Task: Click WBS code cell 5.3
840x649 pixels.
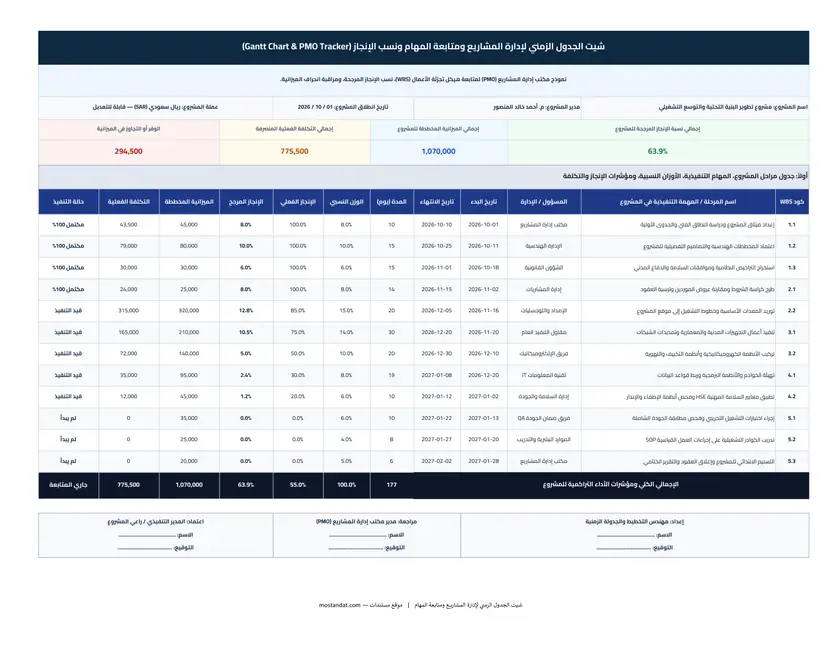Action: [x=792, y=461]
